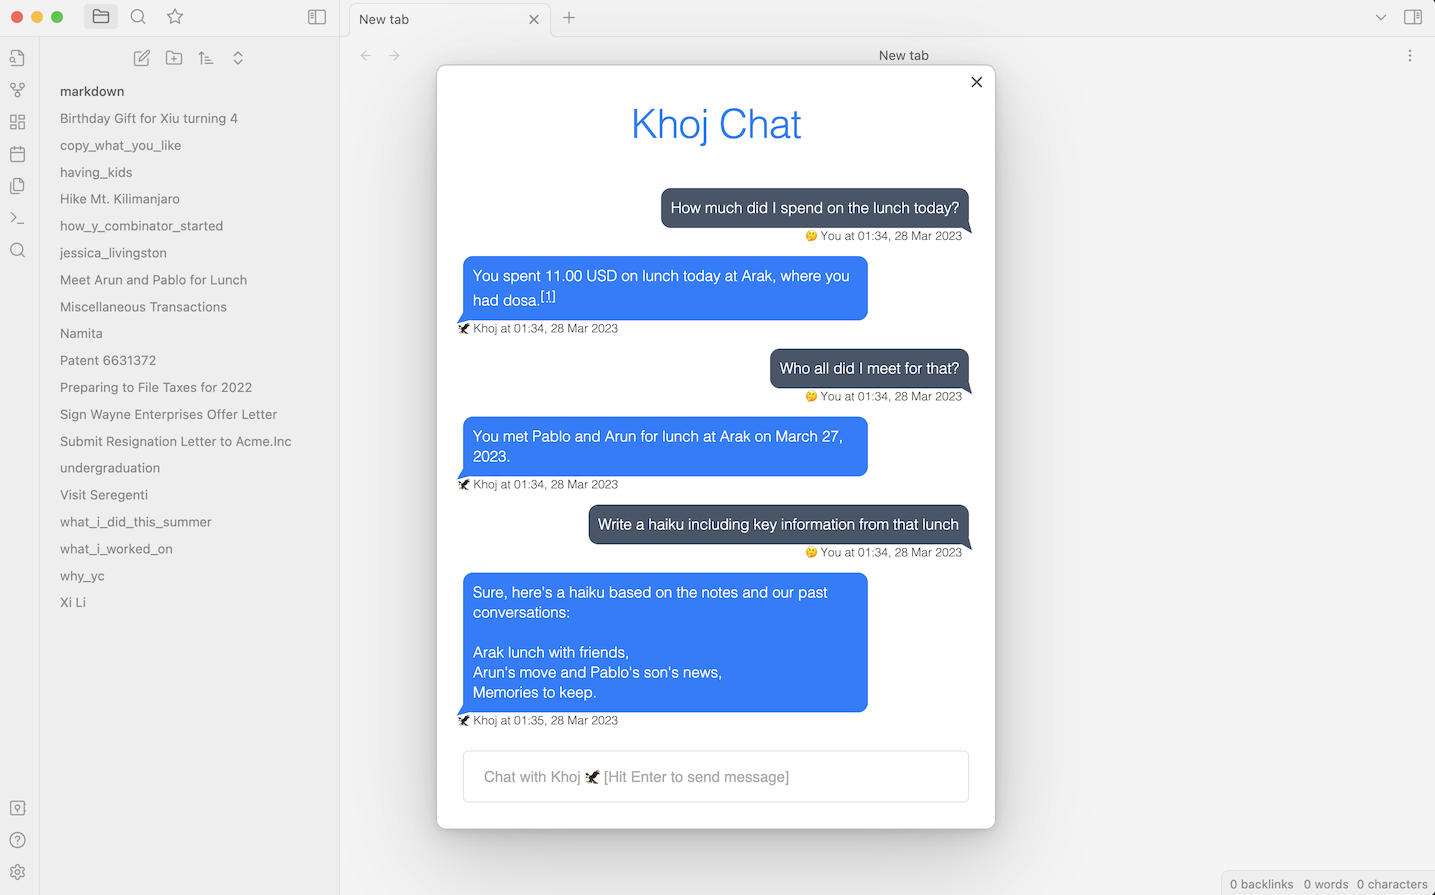
Task: Close the Khoj Chat modal
Action: 977,82
